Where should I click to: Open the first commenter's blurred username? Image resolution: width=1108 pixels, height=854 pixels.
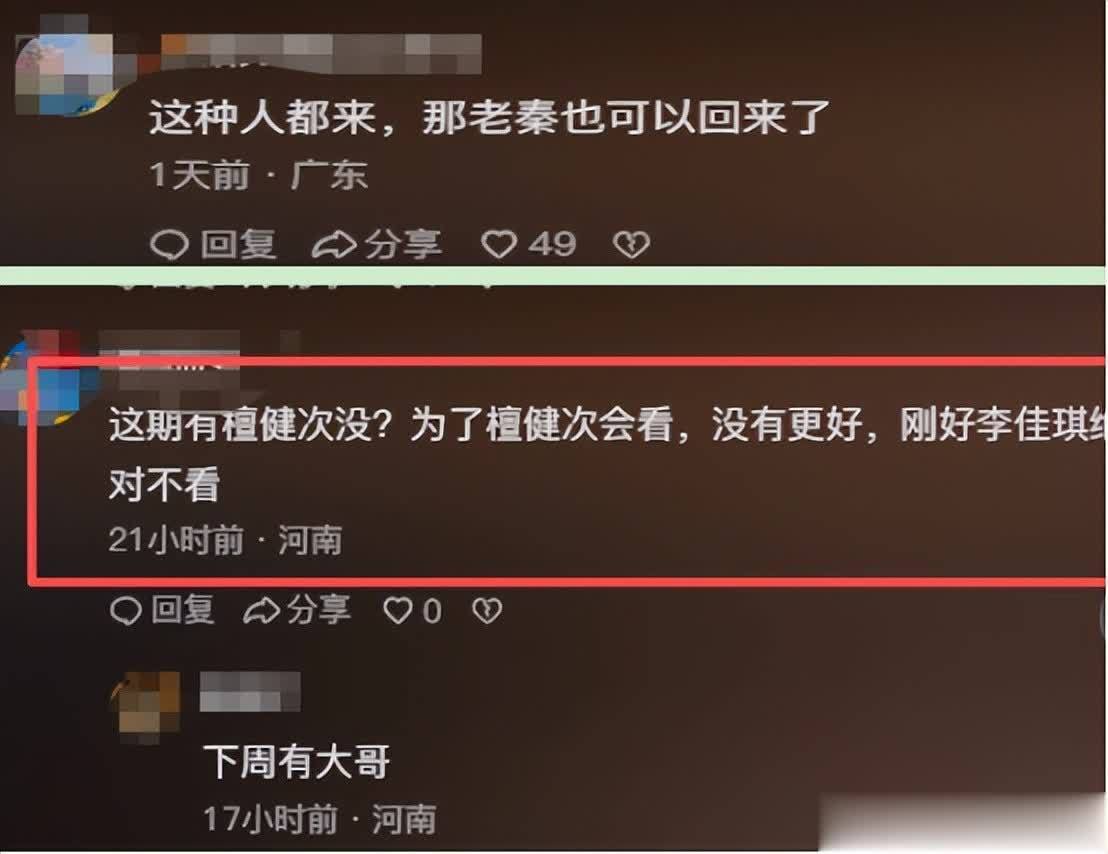[x=322, y=53]
